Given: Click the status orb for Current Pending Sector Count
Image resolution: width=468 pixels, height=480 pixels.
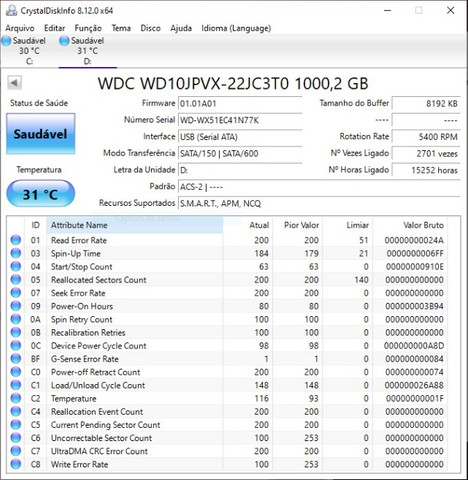Looking at the screenshot, I should 16,424.
